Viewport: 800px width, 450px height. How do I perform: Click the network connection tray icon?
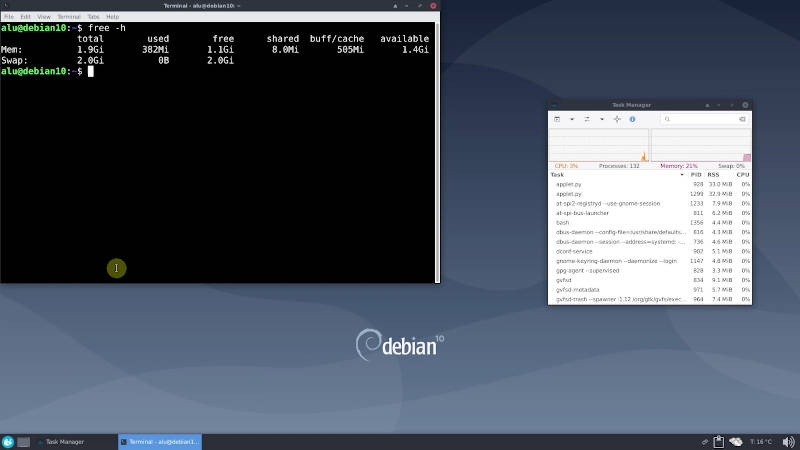pyautogui.click(x=705, y=442)
